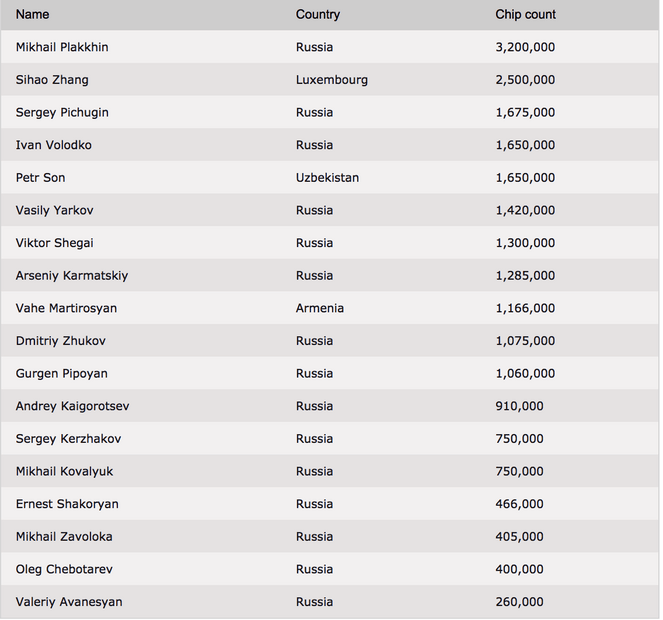Click Andrey Kaigorotsev's name
Image resolution: width=663 pixels, height=620 pixels.
pos(72,406)
